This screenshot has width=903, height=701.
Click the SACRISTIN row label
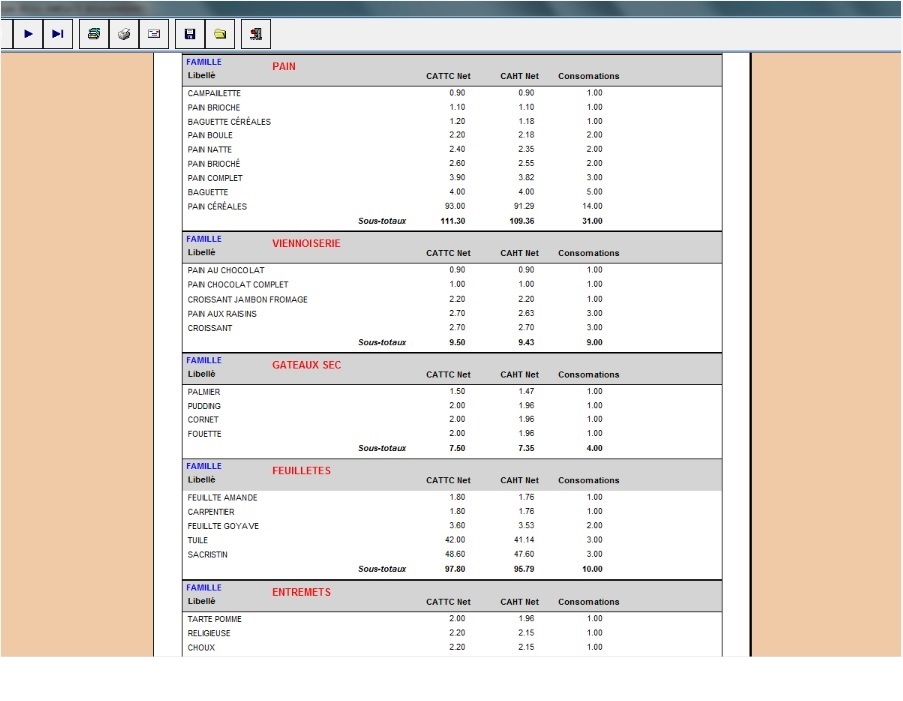click(x=207, y=555)
